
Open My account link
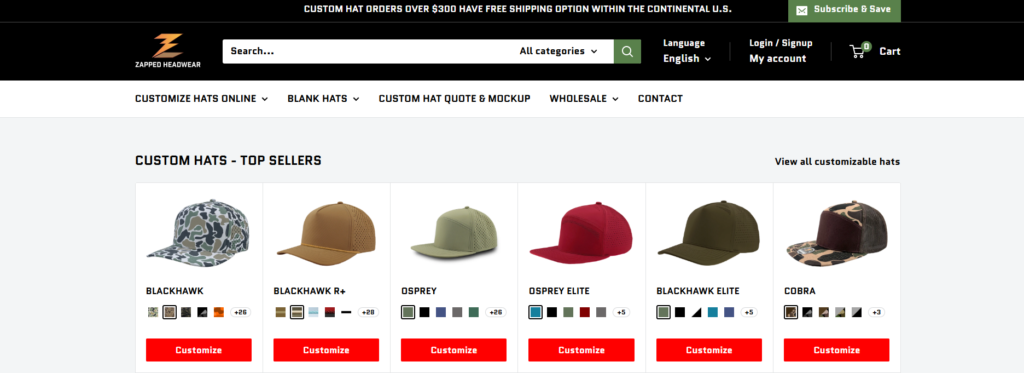pos(777,58)
